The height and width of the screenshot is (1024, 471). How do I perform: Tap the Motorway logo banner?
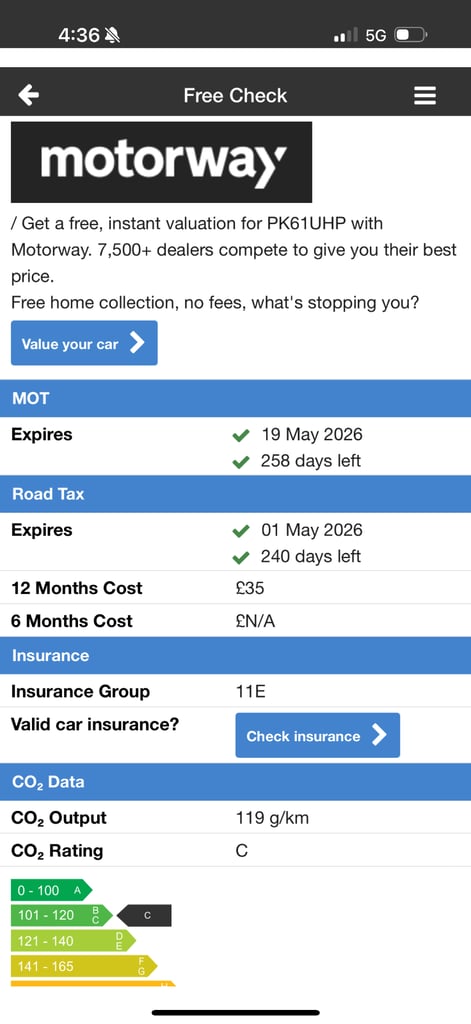point(161,162)
